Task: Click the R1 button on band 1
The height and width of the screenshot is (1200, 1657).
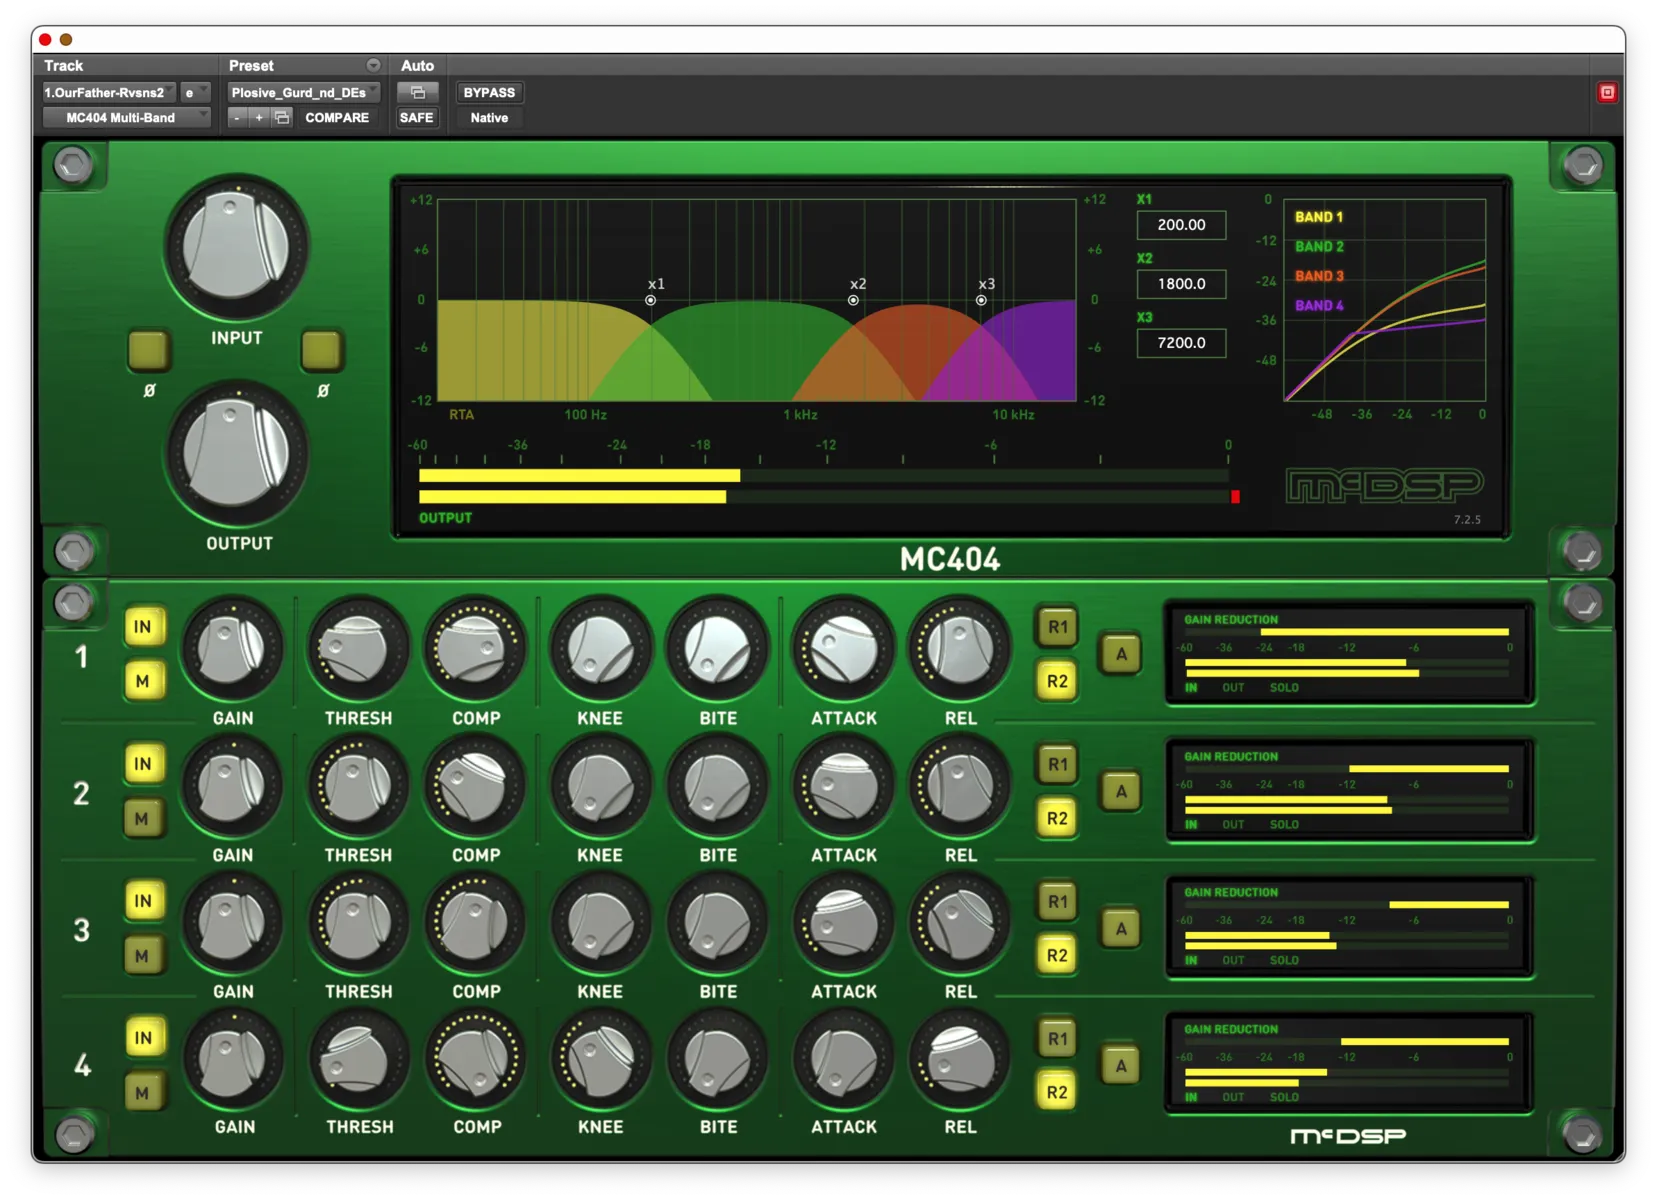Action: (x=1056, y=627)
